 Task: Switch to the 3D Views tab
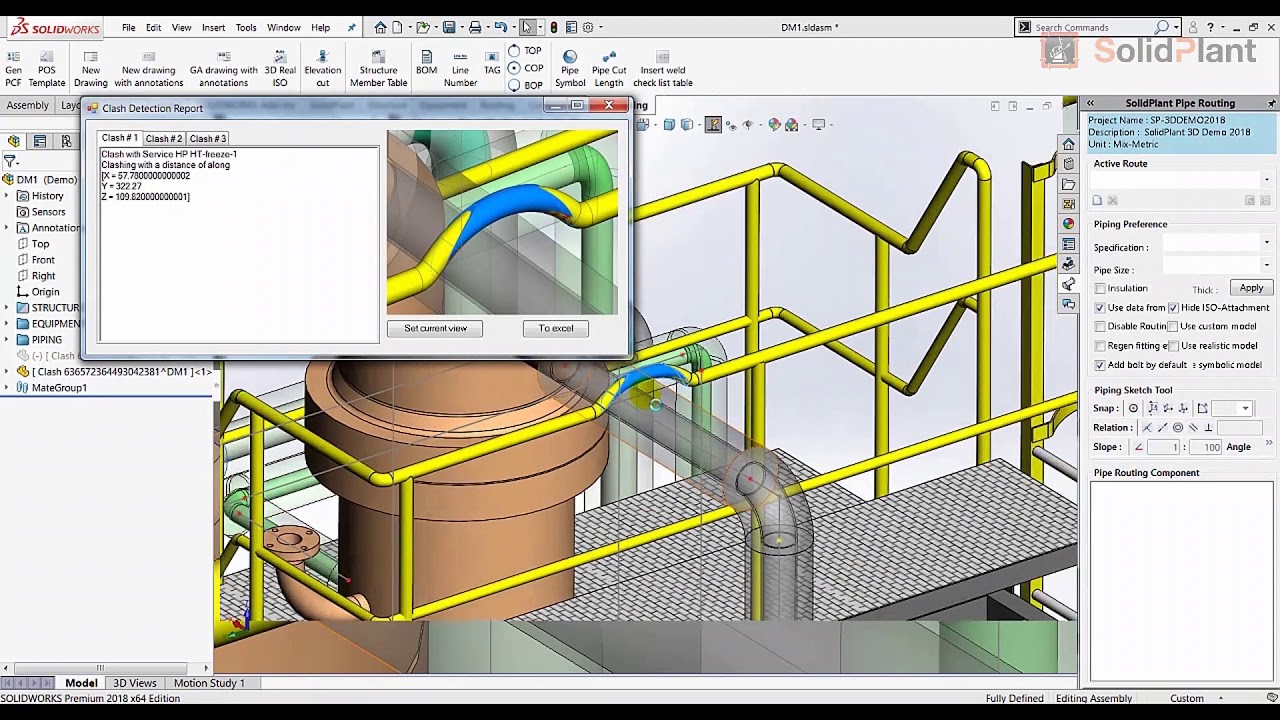tap(135, 683)
